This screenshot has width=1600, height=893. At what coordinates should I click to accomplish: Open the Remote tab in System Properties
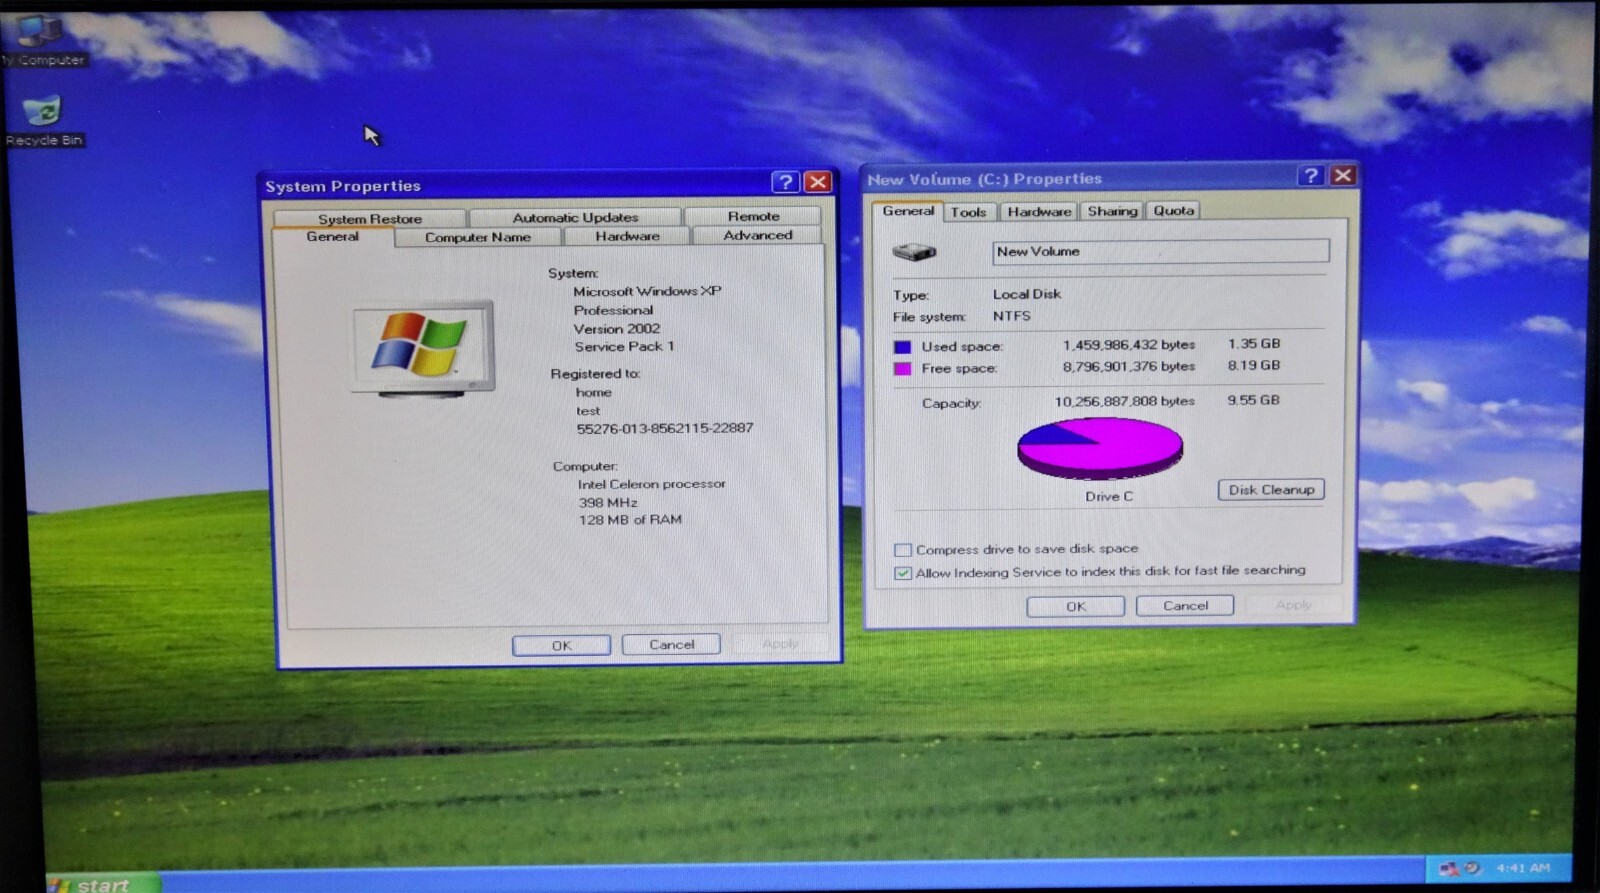(x=753, y=216)
